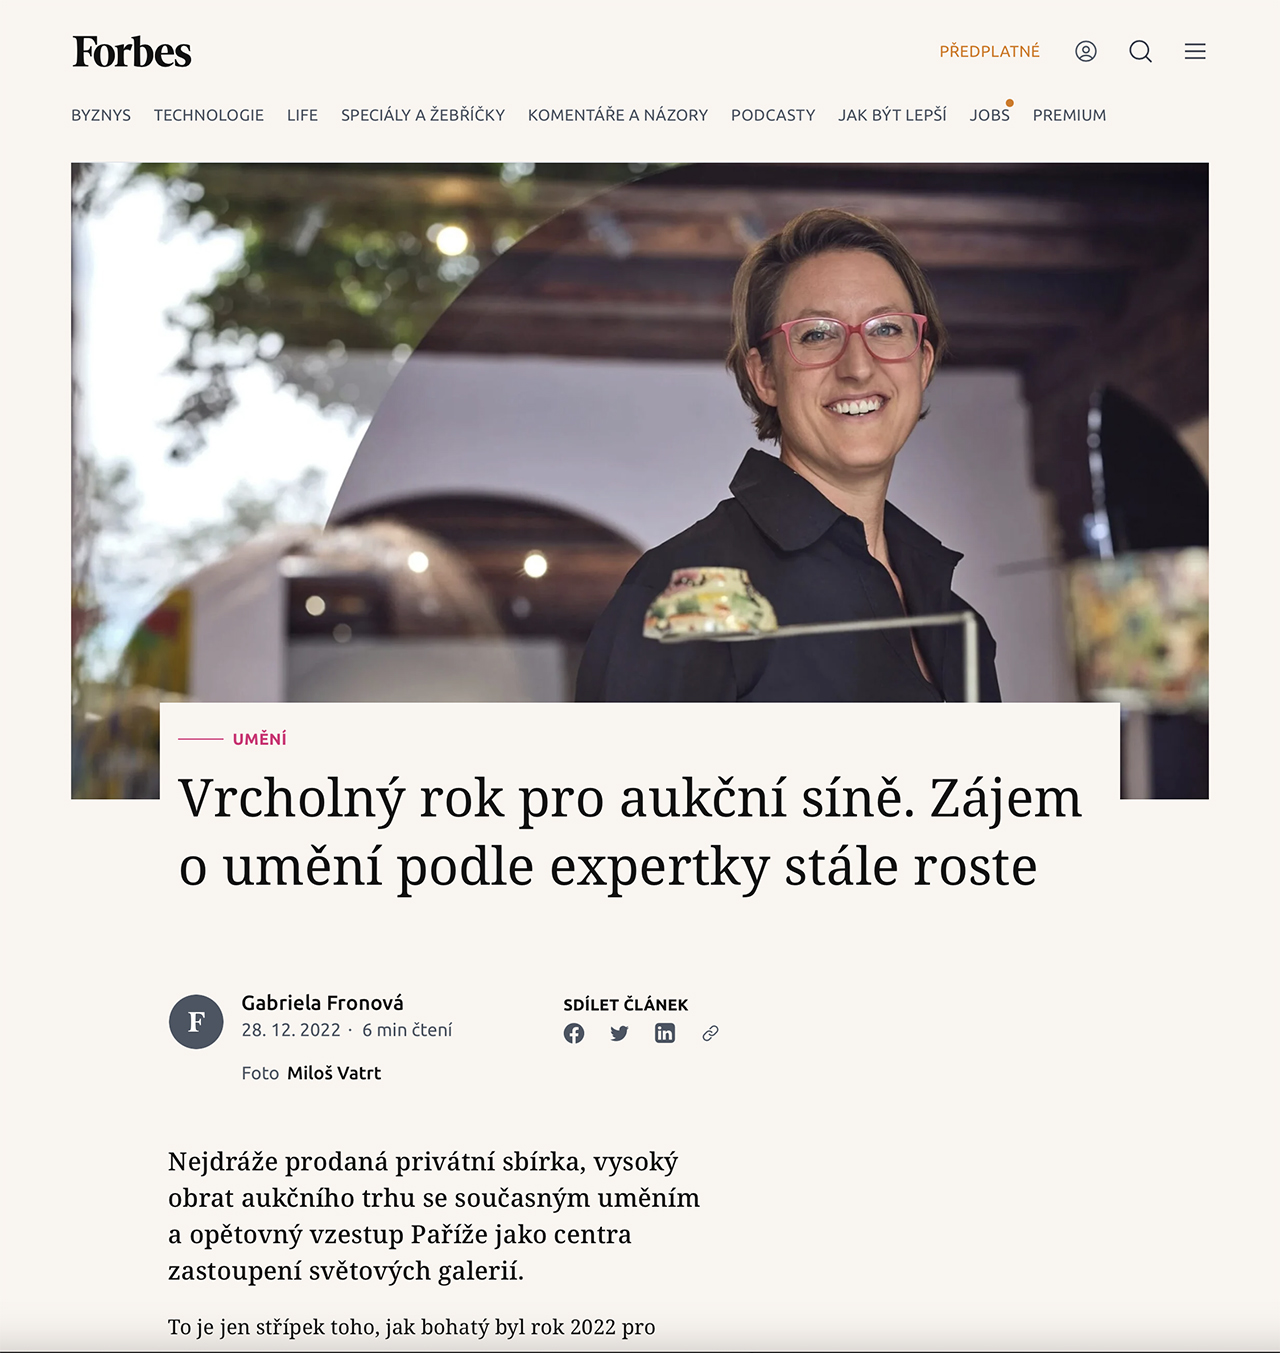Open Gabriela Fronová author page
The height and width of the screenshot is (1353, 1280).
[323, 1003]
